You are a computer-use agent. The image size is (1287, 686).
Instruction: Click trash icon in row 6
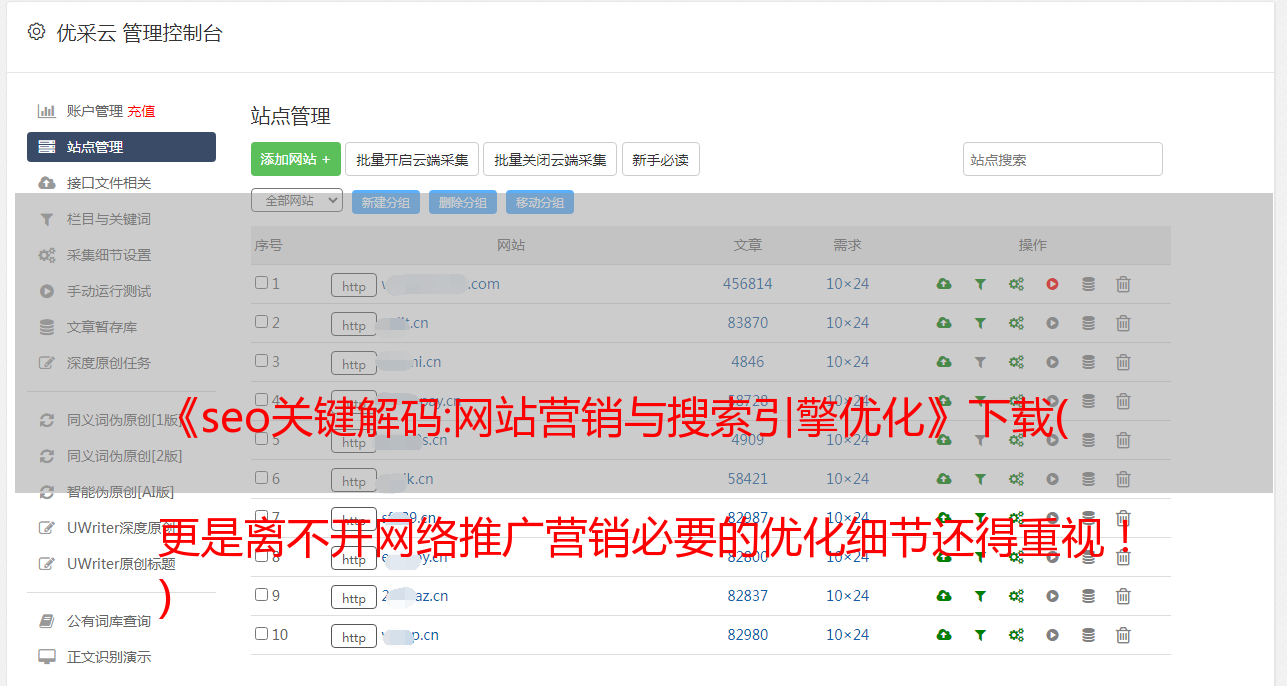click(x=1123, y=479)
